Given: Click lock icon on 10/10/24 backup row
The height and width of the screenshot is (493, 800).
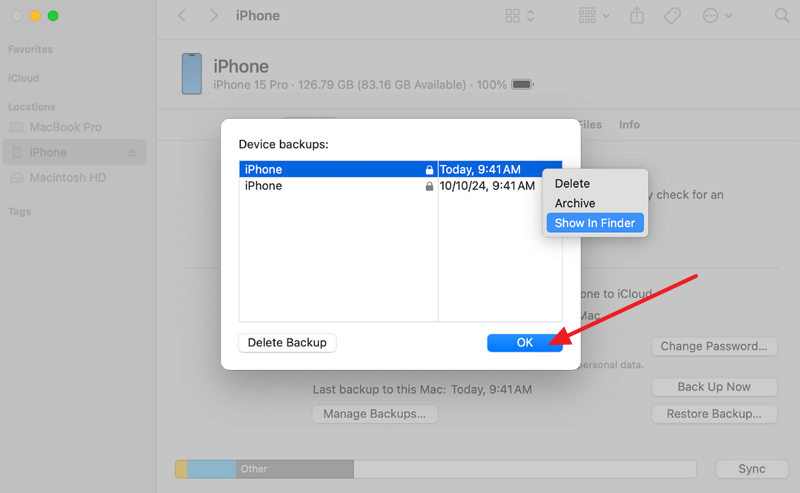Looking at the screenshot, I should (430, 186).
